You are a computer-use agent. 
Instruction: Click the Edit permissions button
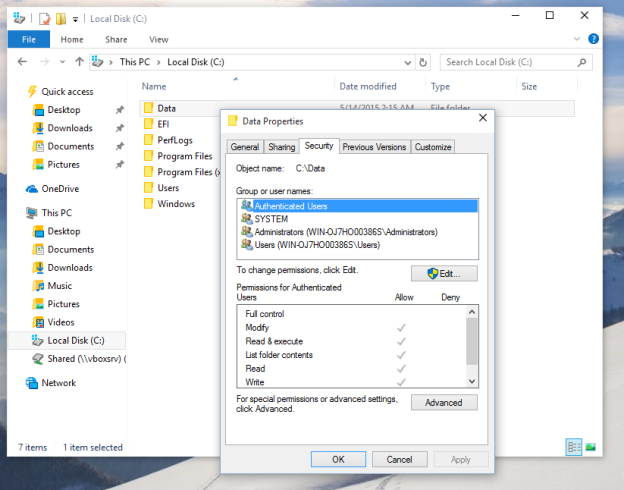click(444, 273)
